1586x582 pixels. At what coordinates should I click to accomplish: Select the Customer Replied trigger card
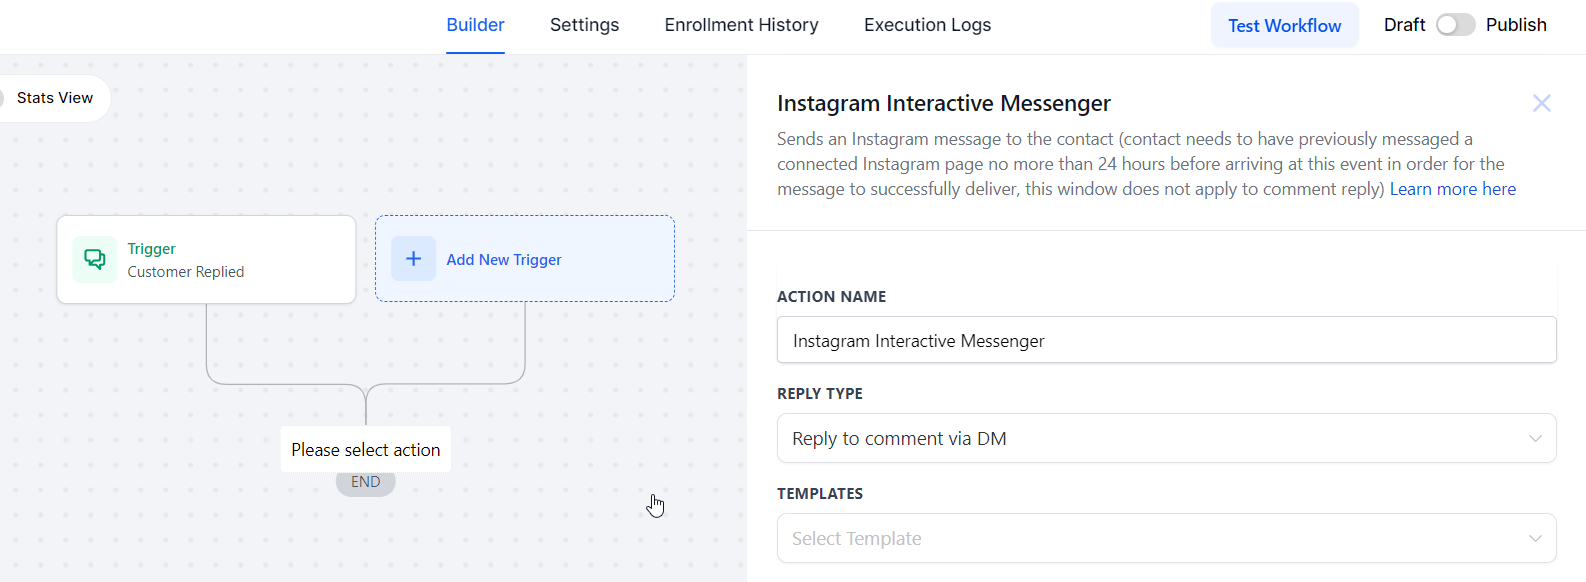(x=206, y=259)
